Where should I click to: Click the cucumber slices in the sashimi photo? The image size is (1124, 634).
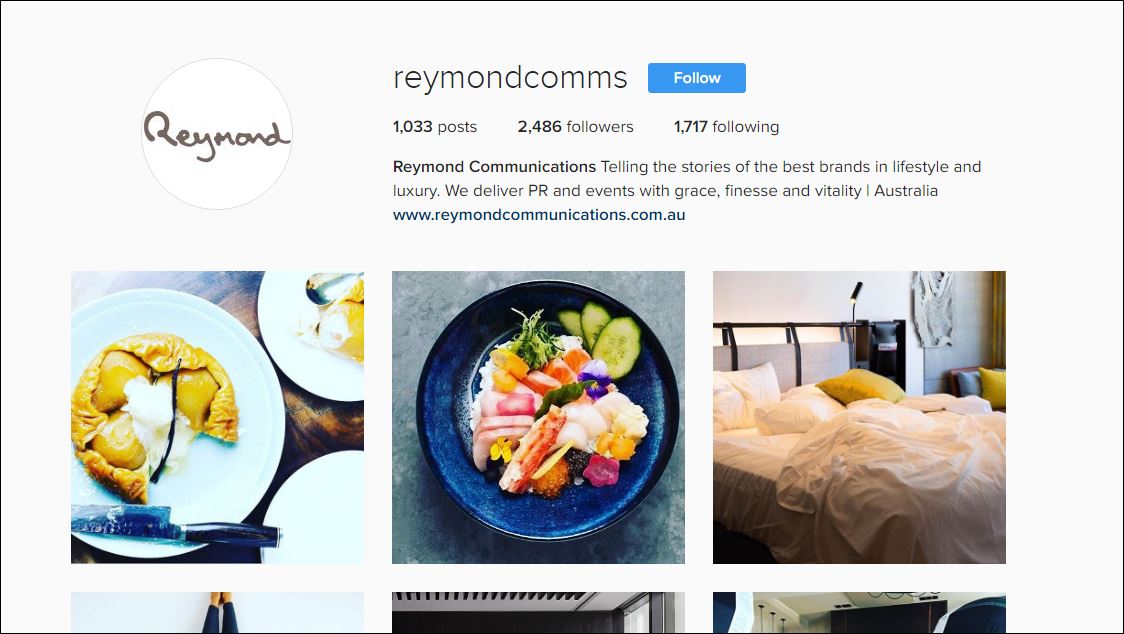601,337
